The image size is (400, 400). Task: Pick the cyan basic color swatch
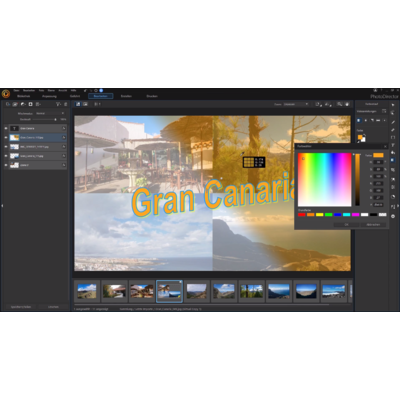(x=347, y=215)
